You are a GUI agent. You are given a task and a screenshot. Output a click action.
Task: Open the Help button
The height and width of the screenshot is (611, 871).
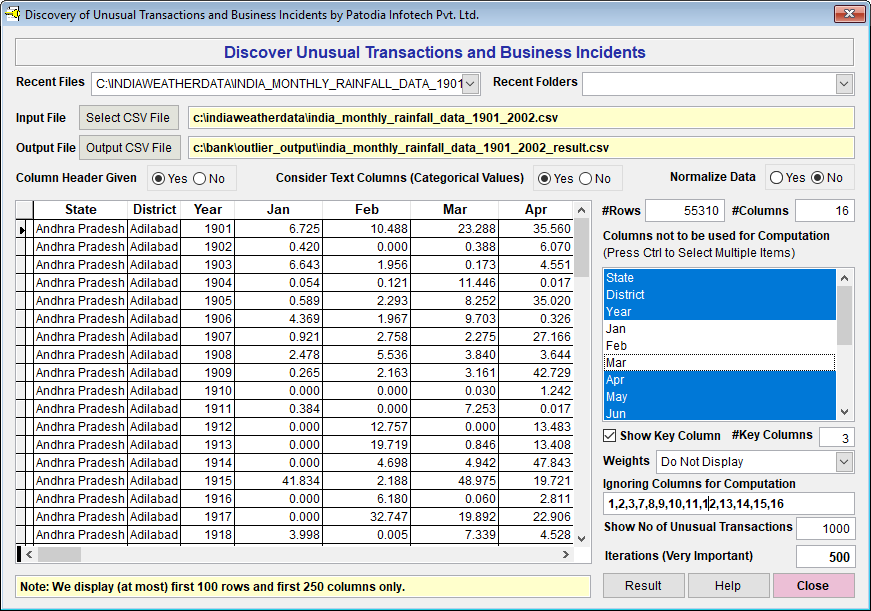point(728,586)
